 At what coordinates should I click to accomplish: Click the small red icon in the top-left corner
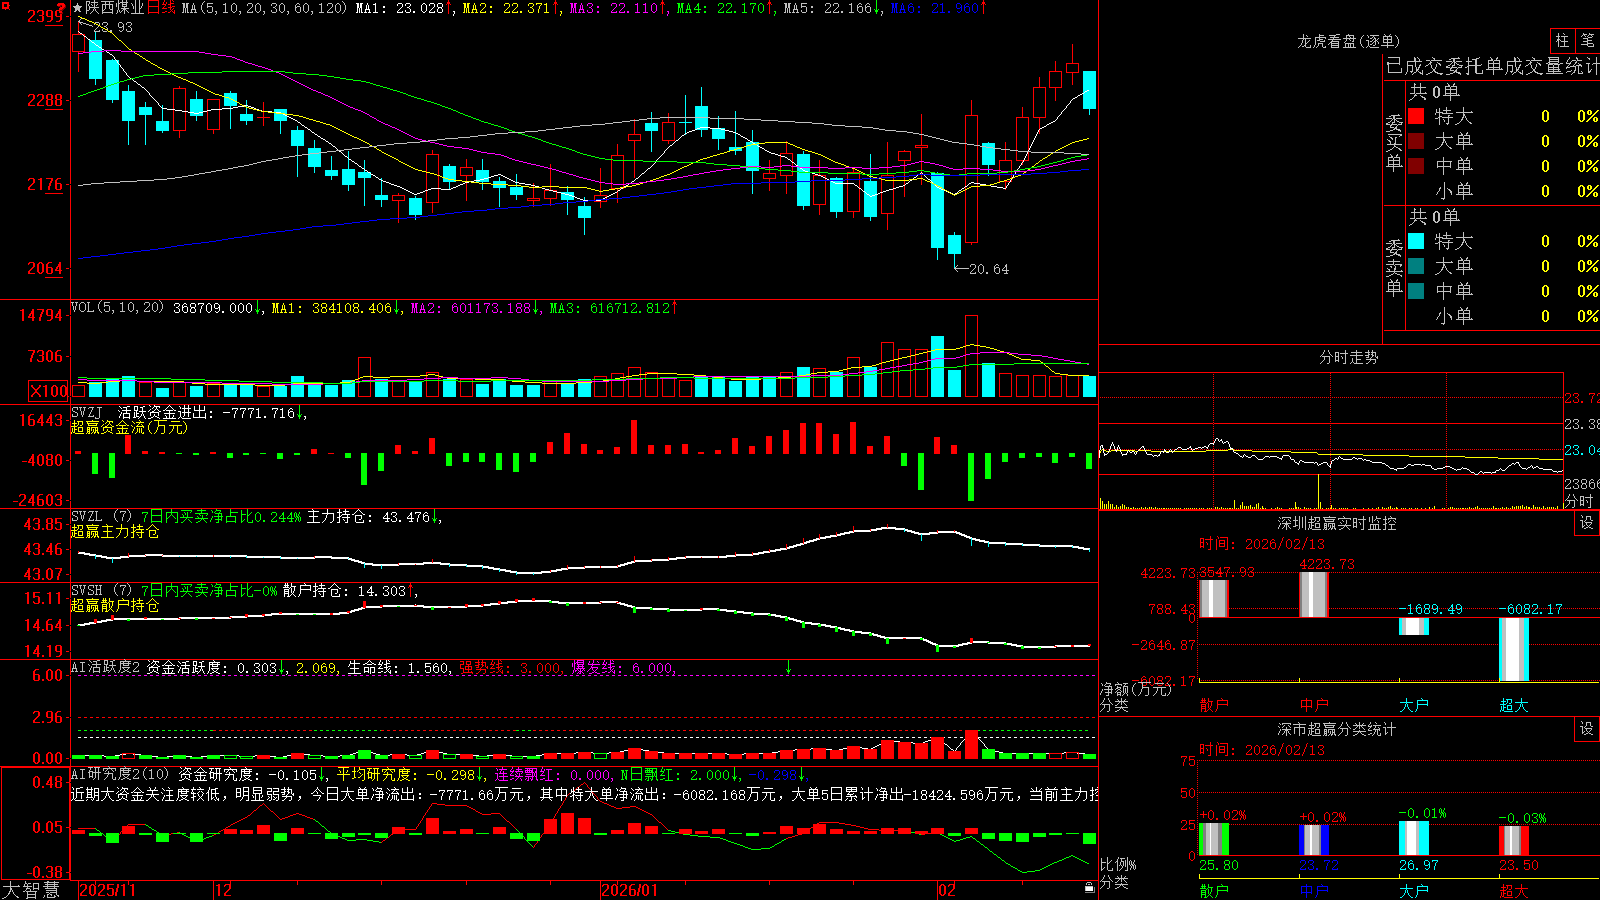(5, 6)
